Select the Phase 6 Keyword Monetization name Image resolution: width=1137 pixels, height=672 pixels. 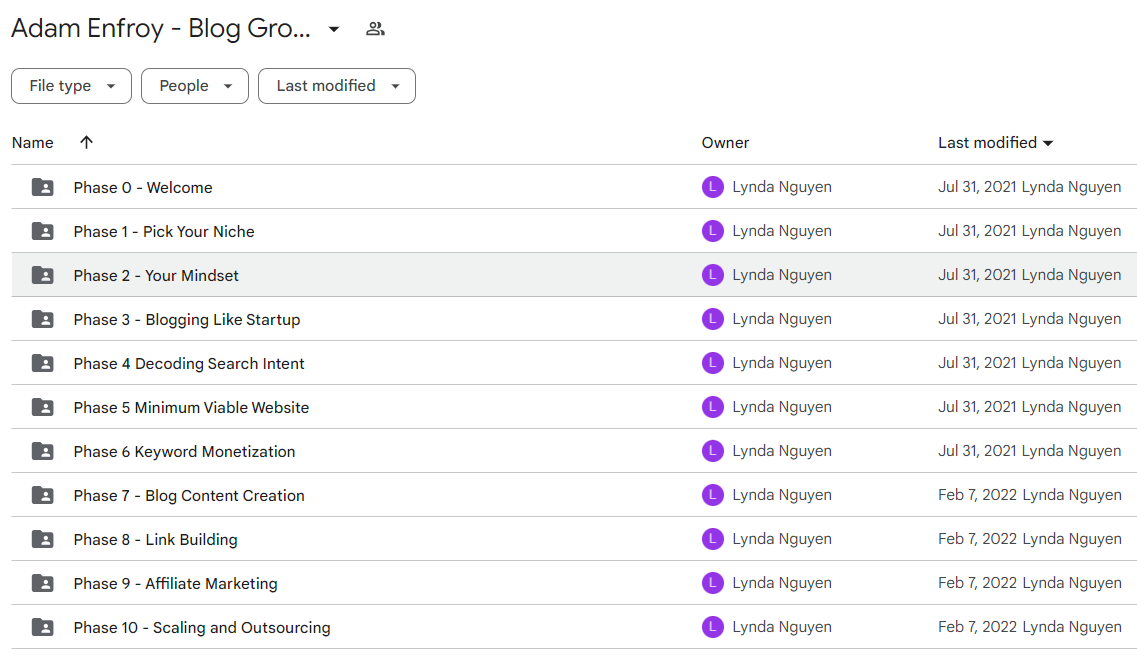(x=184, y=452)
